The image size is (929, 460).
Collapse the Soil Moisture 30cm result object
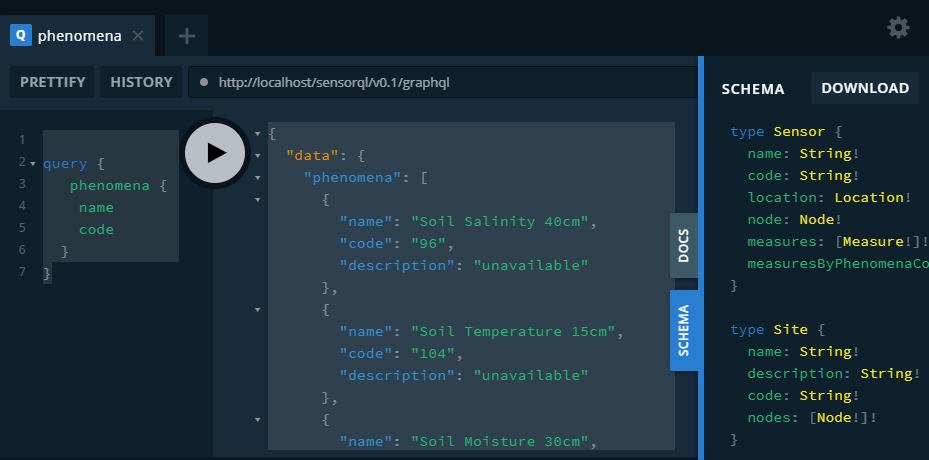click(259, 419)
